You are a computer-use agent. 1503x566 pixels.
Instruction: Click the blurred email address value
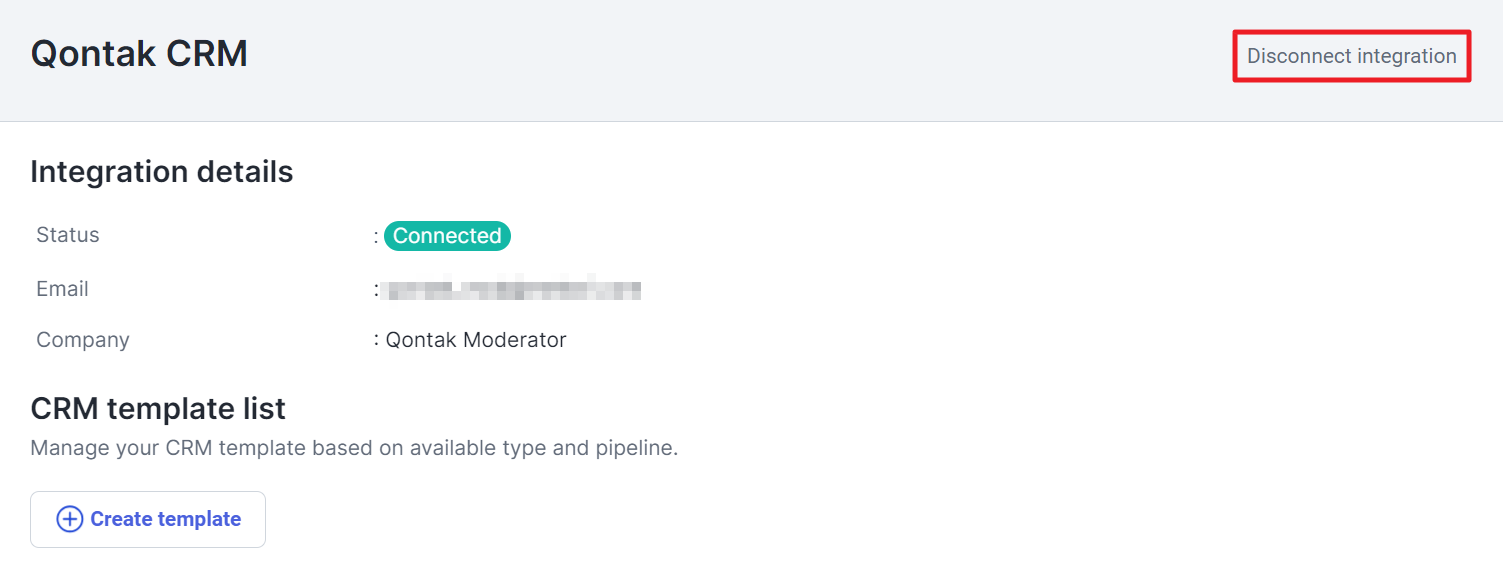(x=513, y=290)
